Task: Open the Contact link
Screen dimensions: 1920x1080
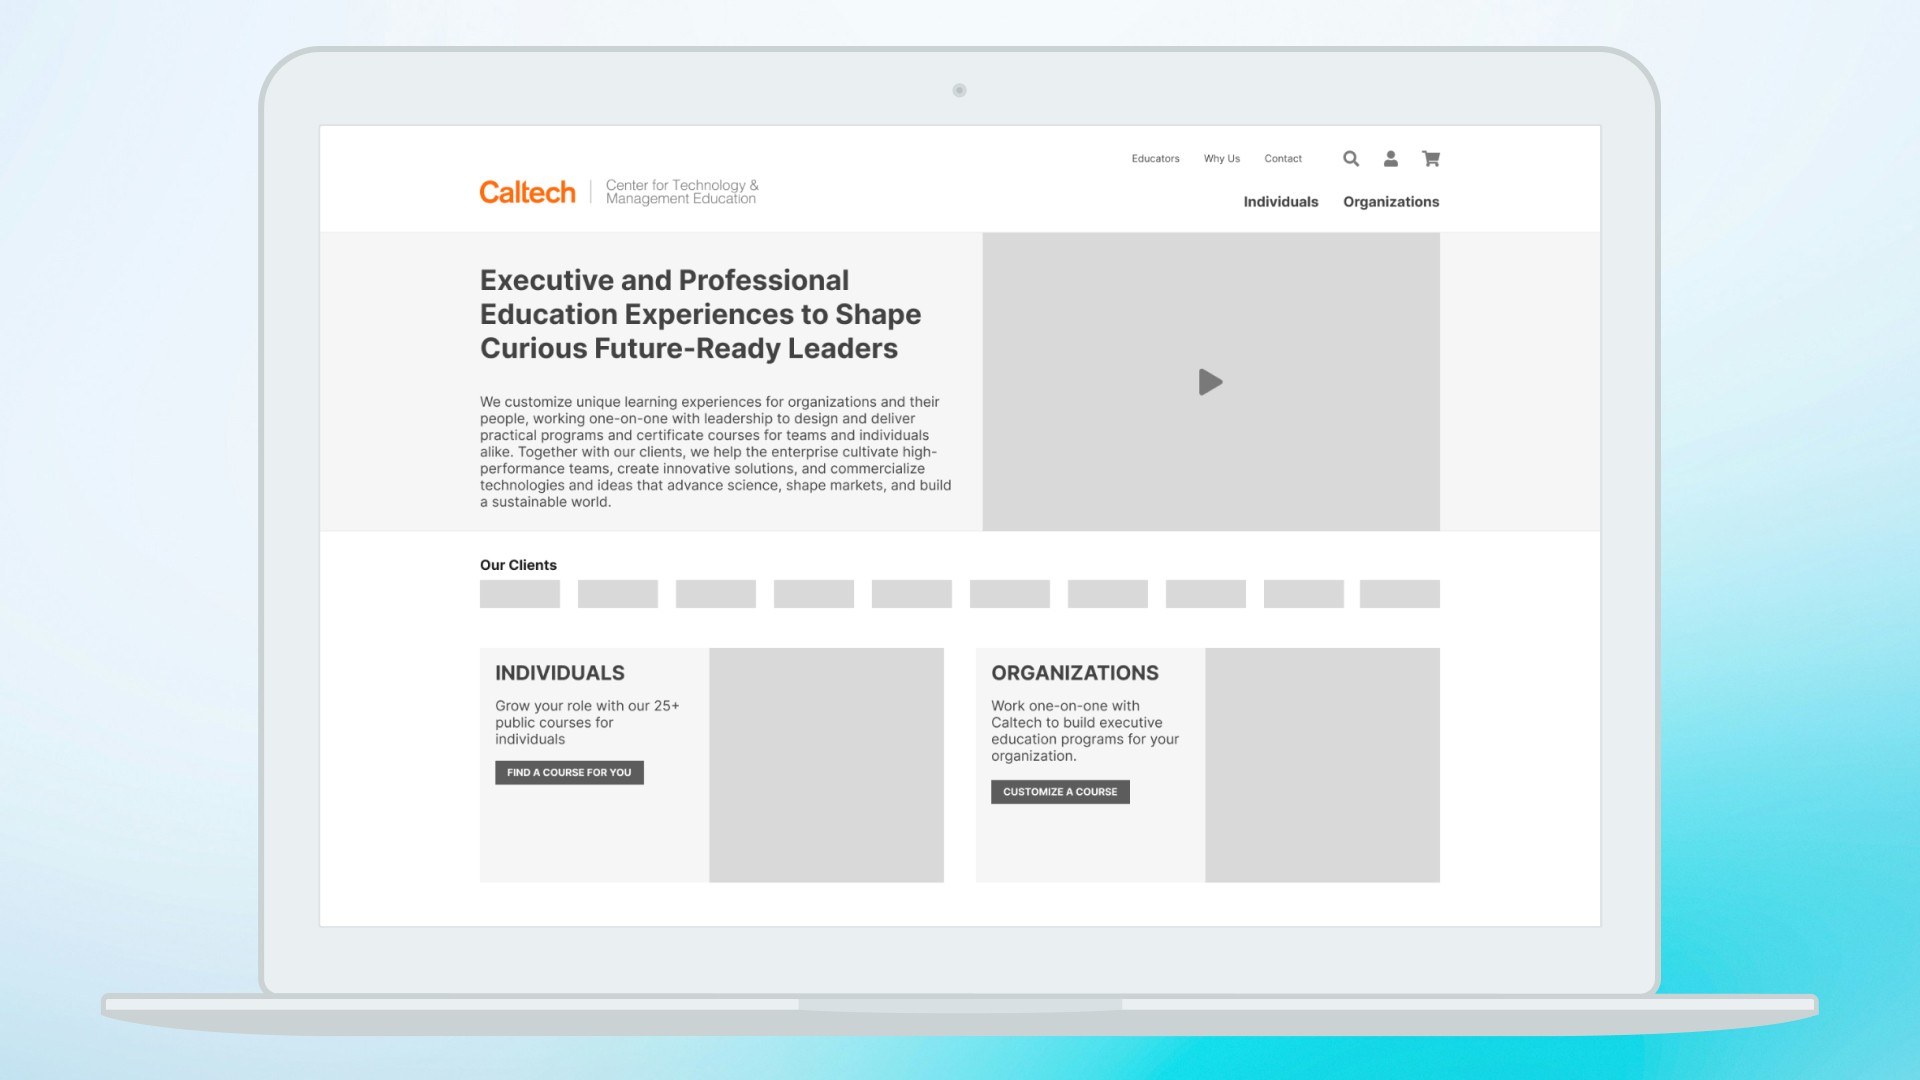Action: point(1283,159)
